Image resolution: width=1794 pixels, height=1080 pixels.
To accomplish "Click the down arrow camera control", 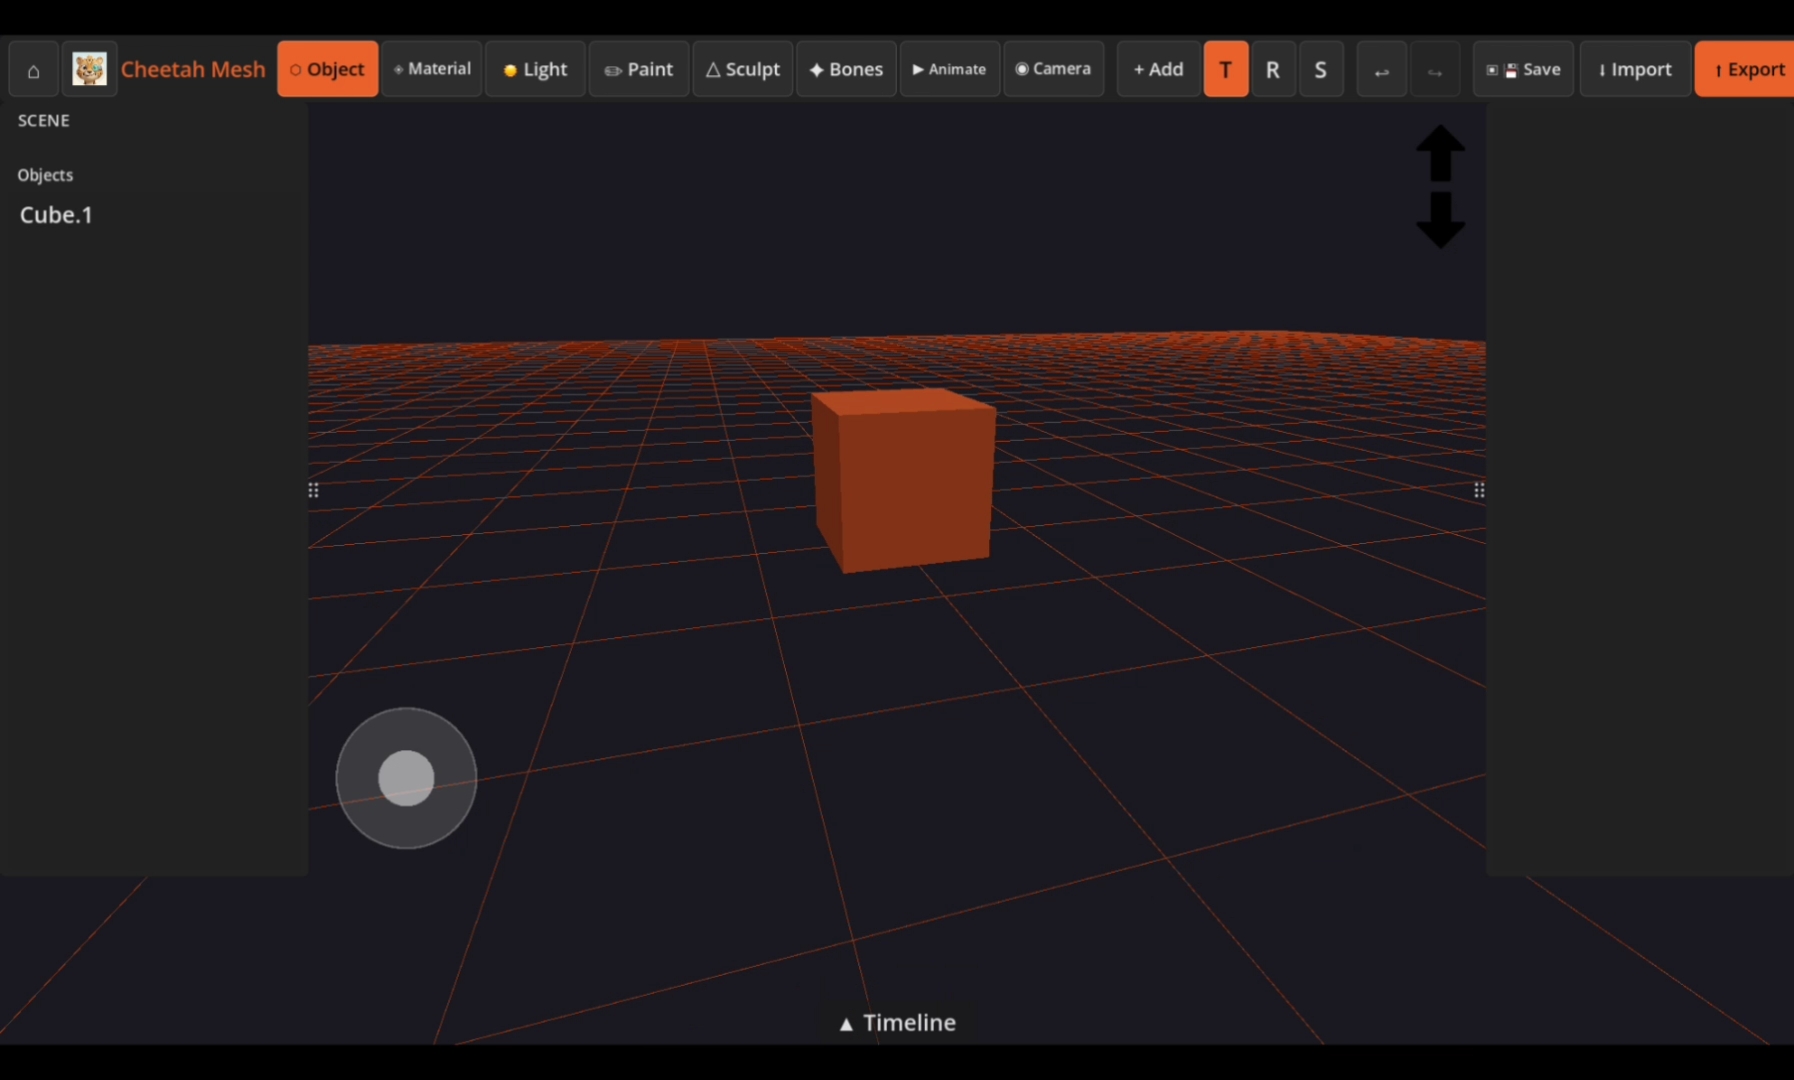I will (1441, 219).
